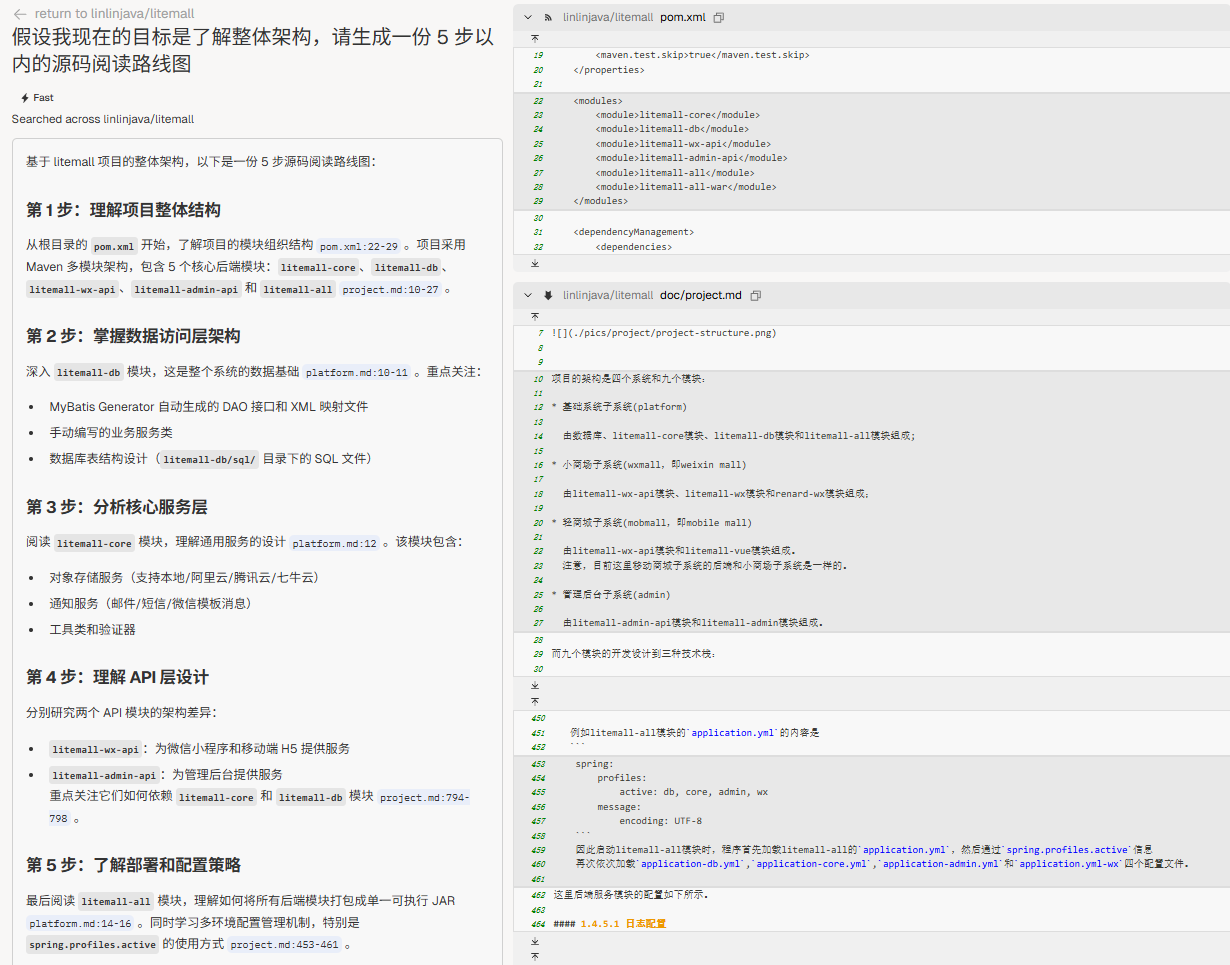Expand lines above line 7 in project.md
The width and height of the screenshot is (1230, 965).
click(x=534, y=316)
